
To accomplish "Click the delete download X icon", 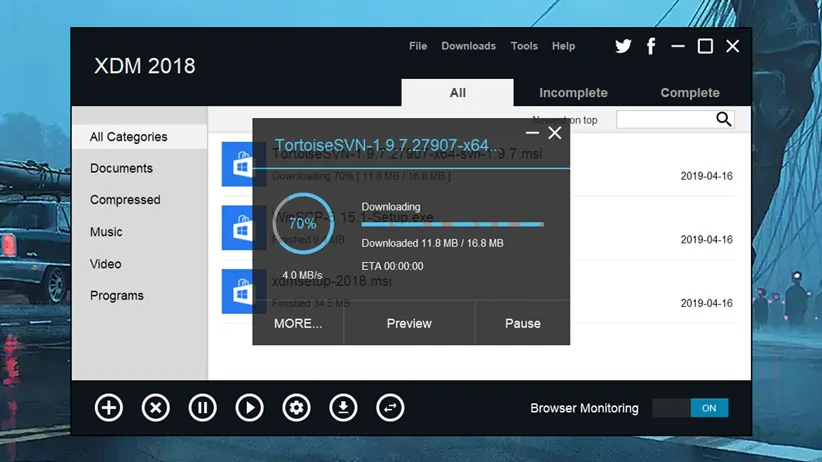I will pyautogui.click(x=156, y=408).
